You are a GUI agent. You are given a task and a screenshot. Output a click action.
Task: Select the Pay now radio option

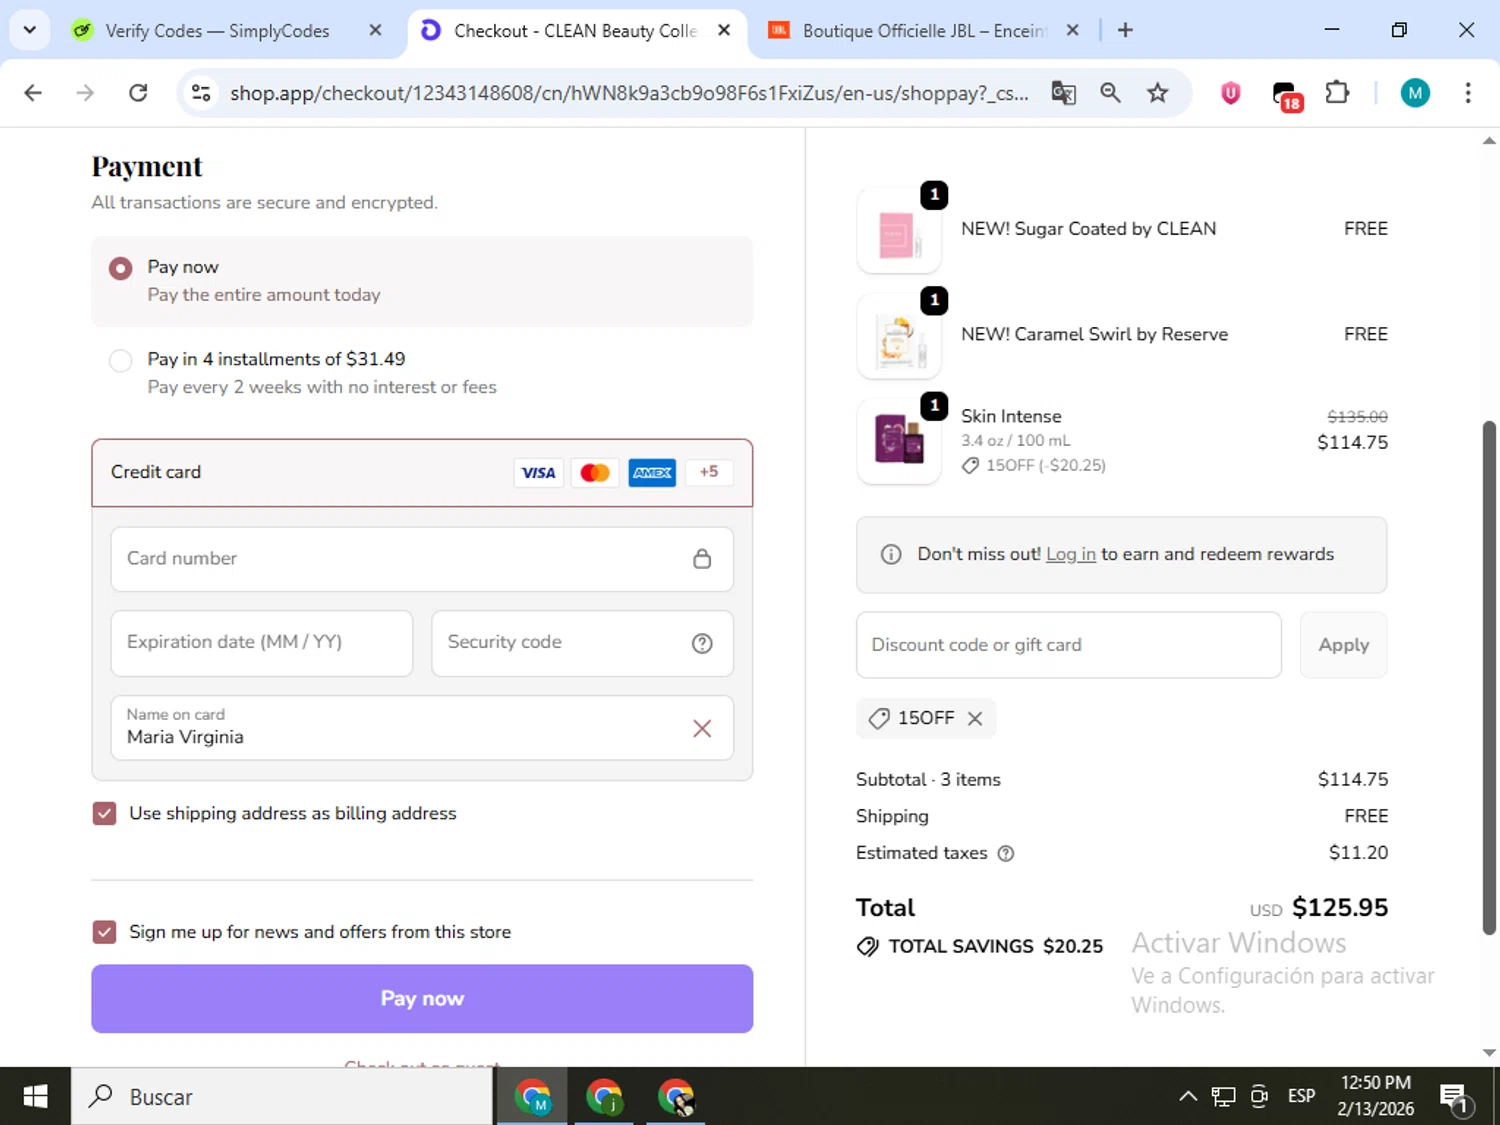click(x=120, y=268)
